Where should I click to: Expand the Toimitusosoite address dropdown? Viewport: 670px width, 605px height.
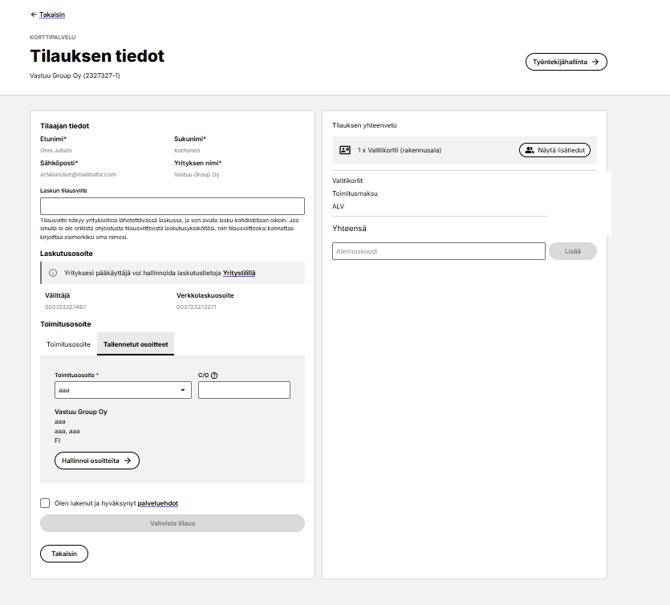pyautogui.click(x=184, y=391)
